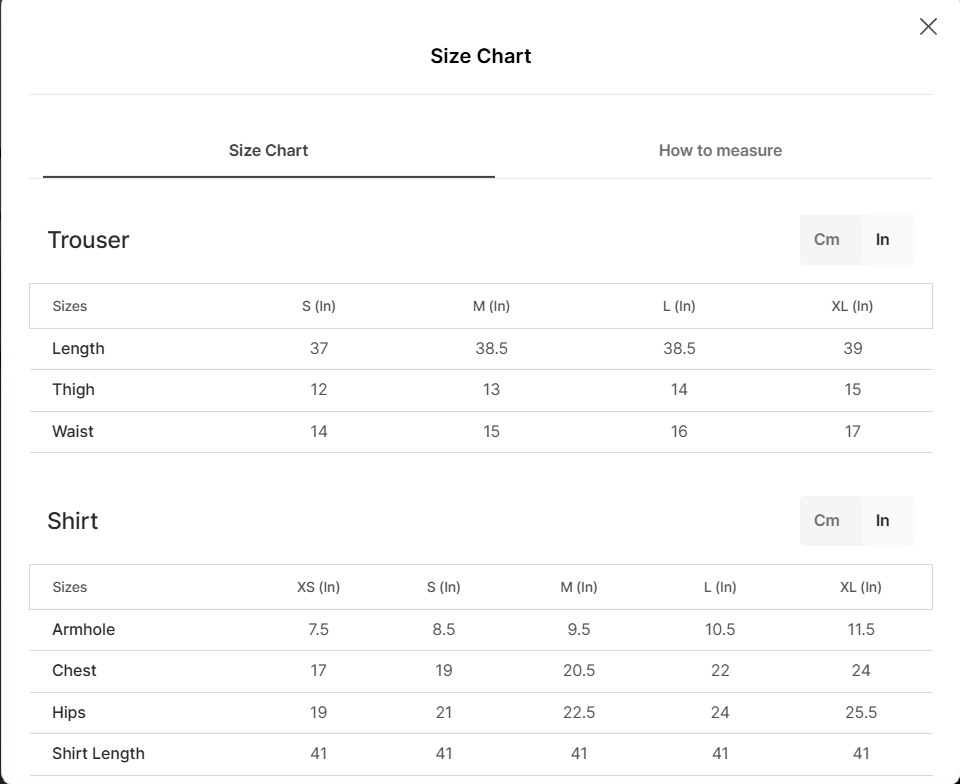Click Trouser XL (In) column header
960x784 pixels.
point(852,306)
